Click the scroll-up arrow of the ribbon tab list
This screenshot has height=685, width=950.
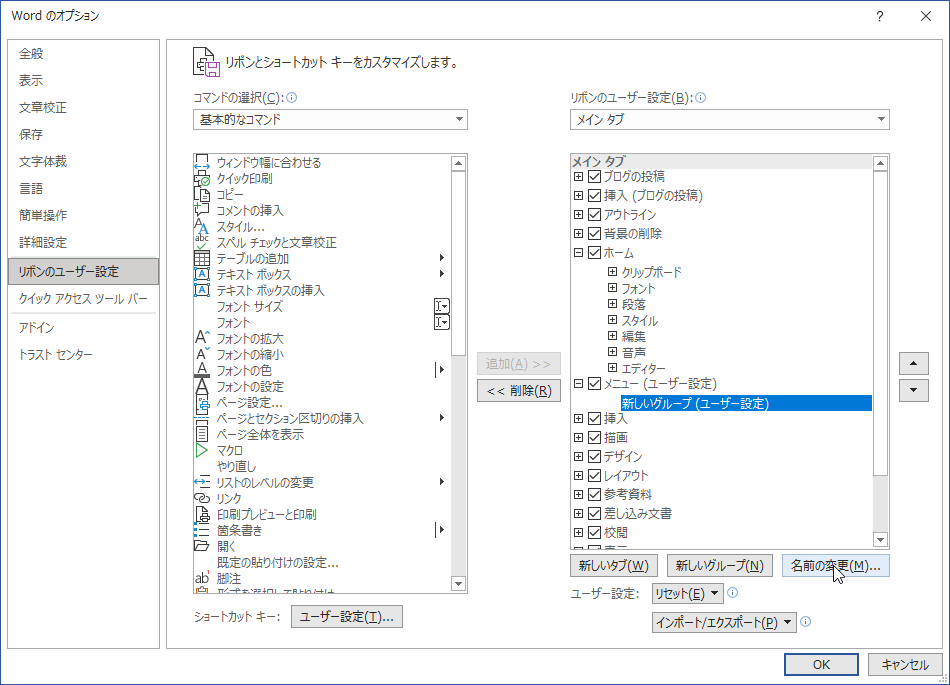pyautogui.click(x=880, y=163)
